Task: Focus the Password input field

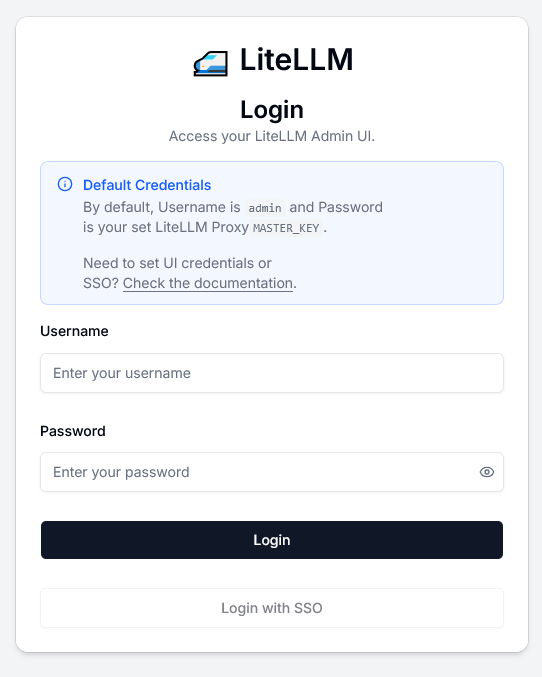Action: point(272,472)
